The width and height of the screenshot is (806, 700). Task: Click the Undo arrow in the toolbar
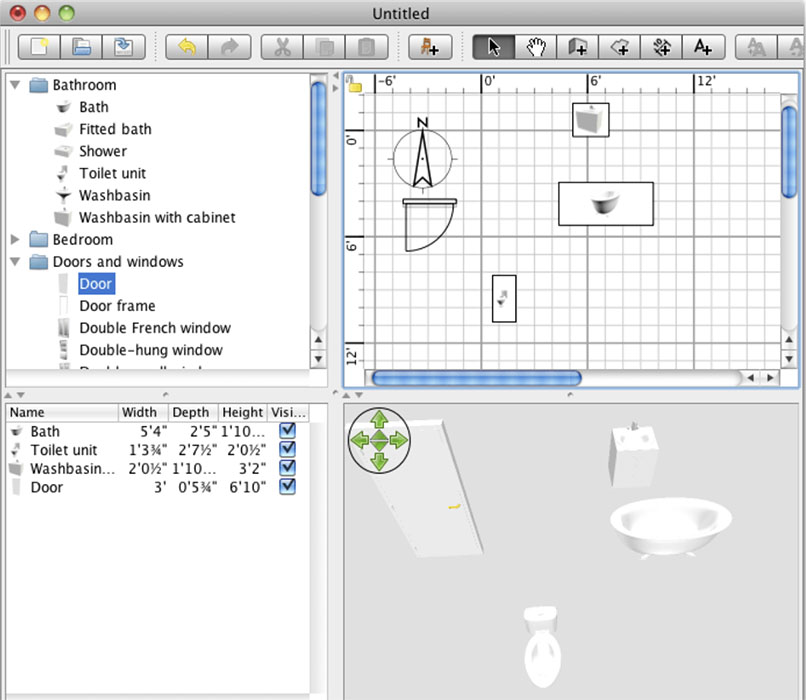pos(187,47)
